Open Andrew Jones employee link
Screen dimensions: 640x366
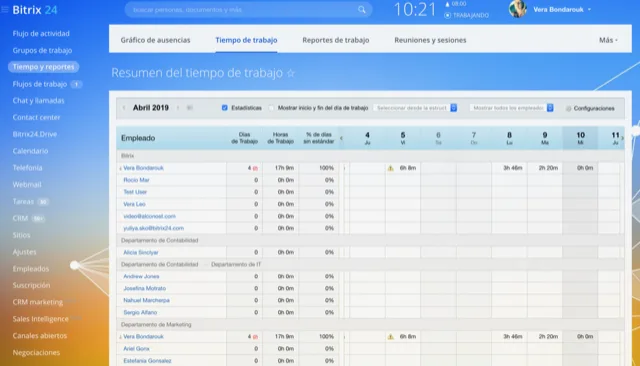[141, 276]
